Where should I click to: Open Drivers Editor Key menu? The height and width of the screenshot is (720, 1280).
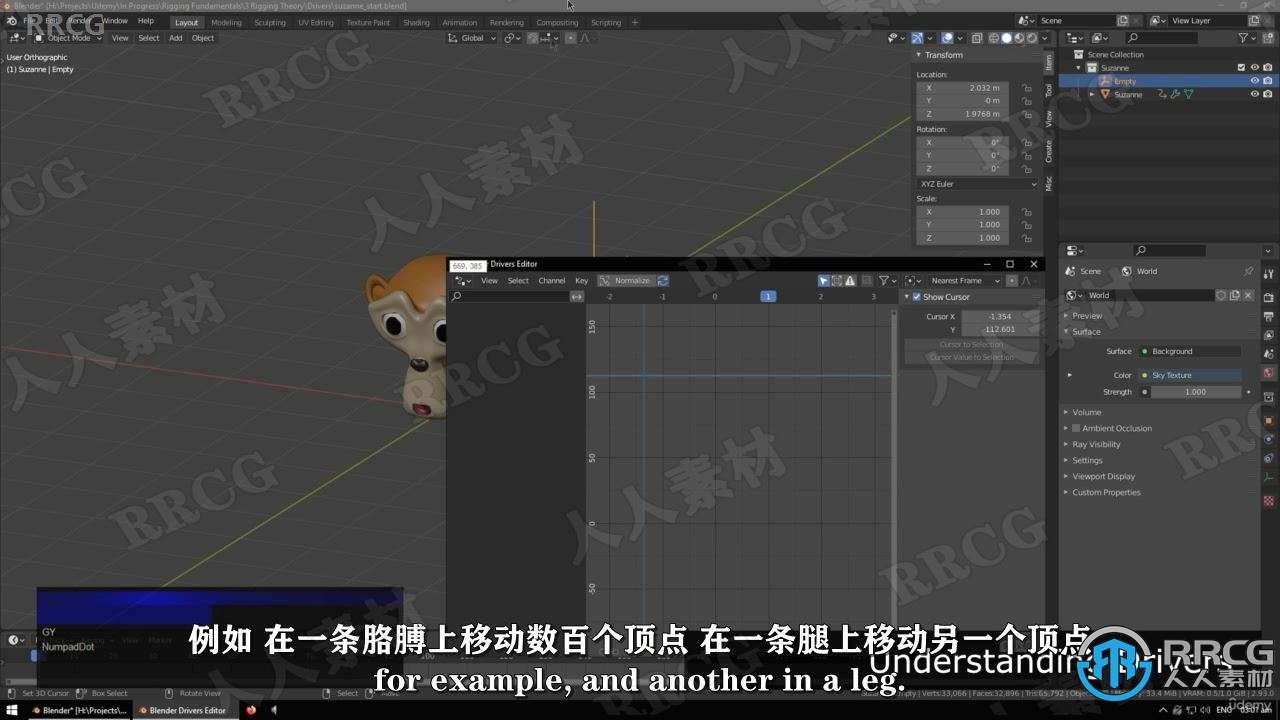coord(581,281)
